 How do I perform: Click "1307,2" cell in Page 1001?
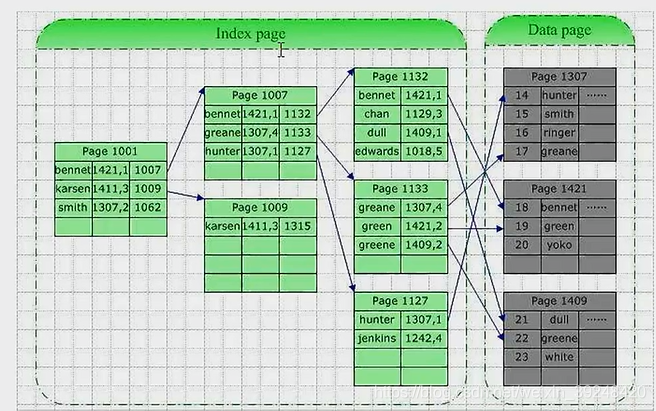(110, 208)
